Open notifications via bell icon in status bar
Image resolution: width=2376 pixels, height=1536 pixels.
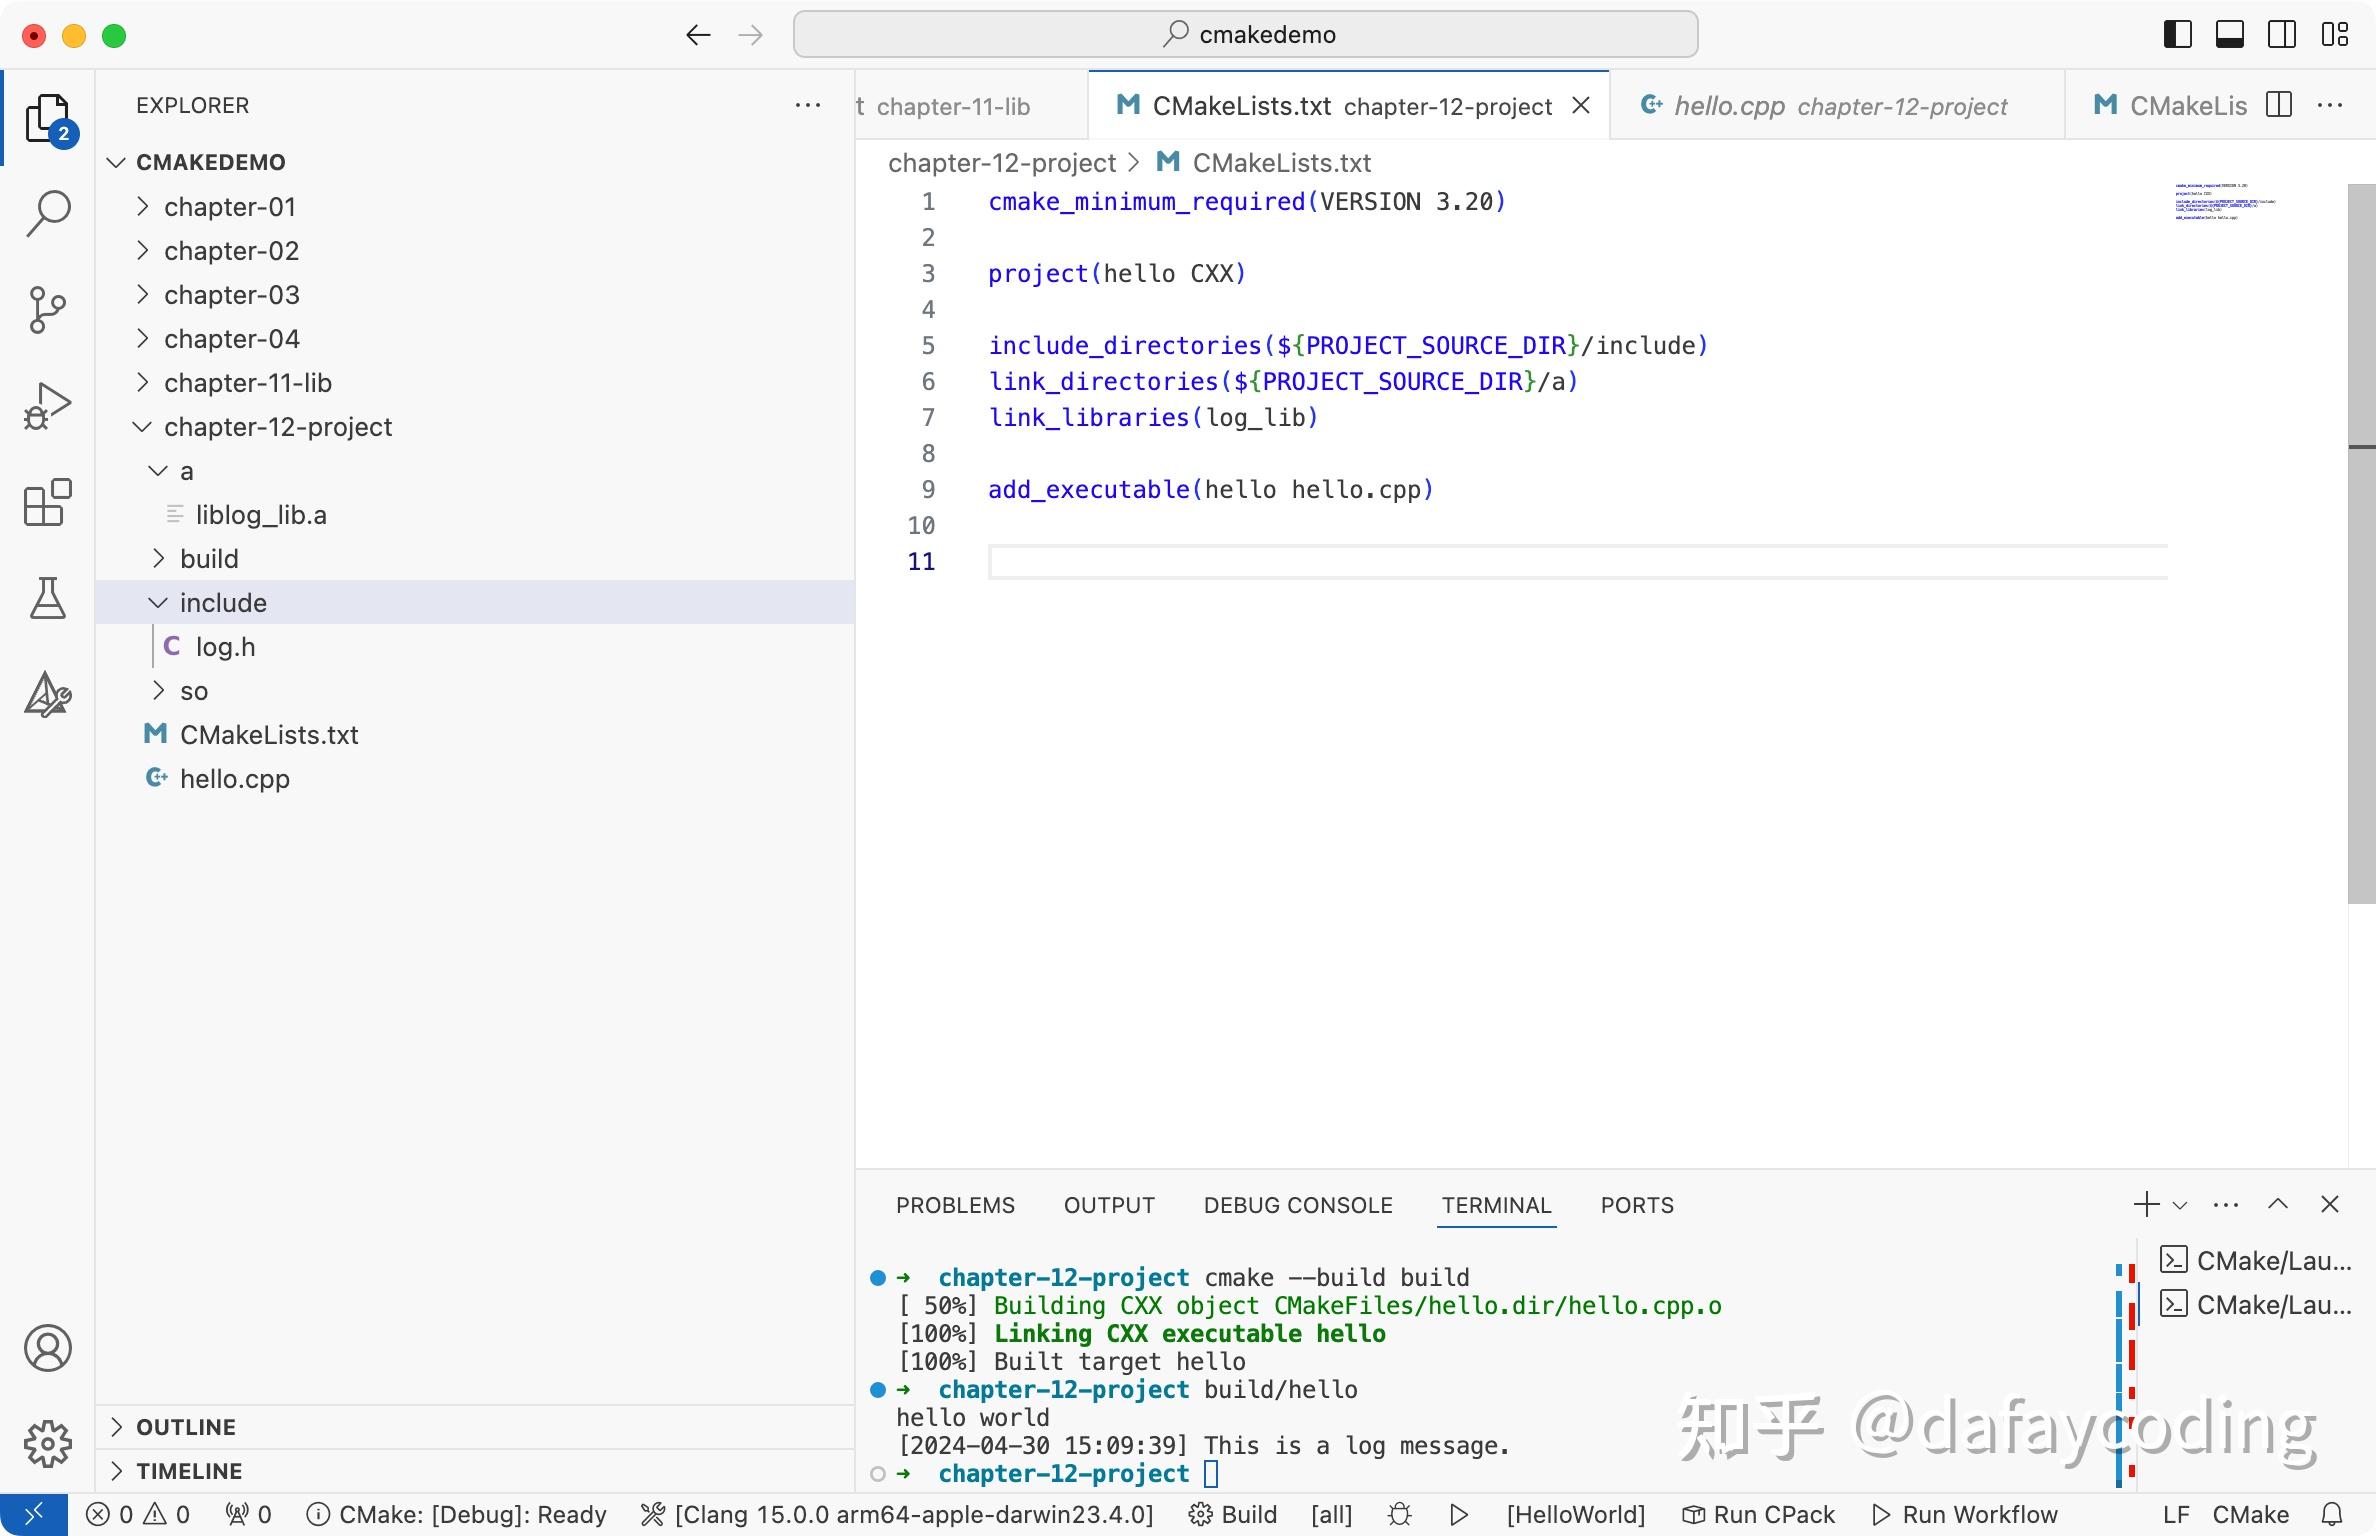pos(2334,1514)
